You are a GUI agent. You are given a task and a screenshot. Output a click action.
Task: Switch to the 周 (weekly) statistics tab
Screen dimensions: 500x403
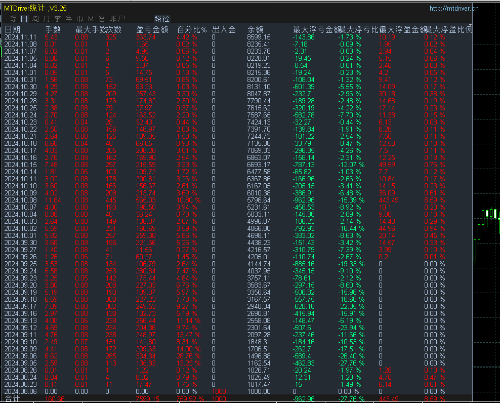pyautogui.click(x=35, y=19)
